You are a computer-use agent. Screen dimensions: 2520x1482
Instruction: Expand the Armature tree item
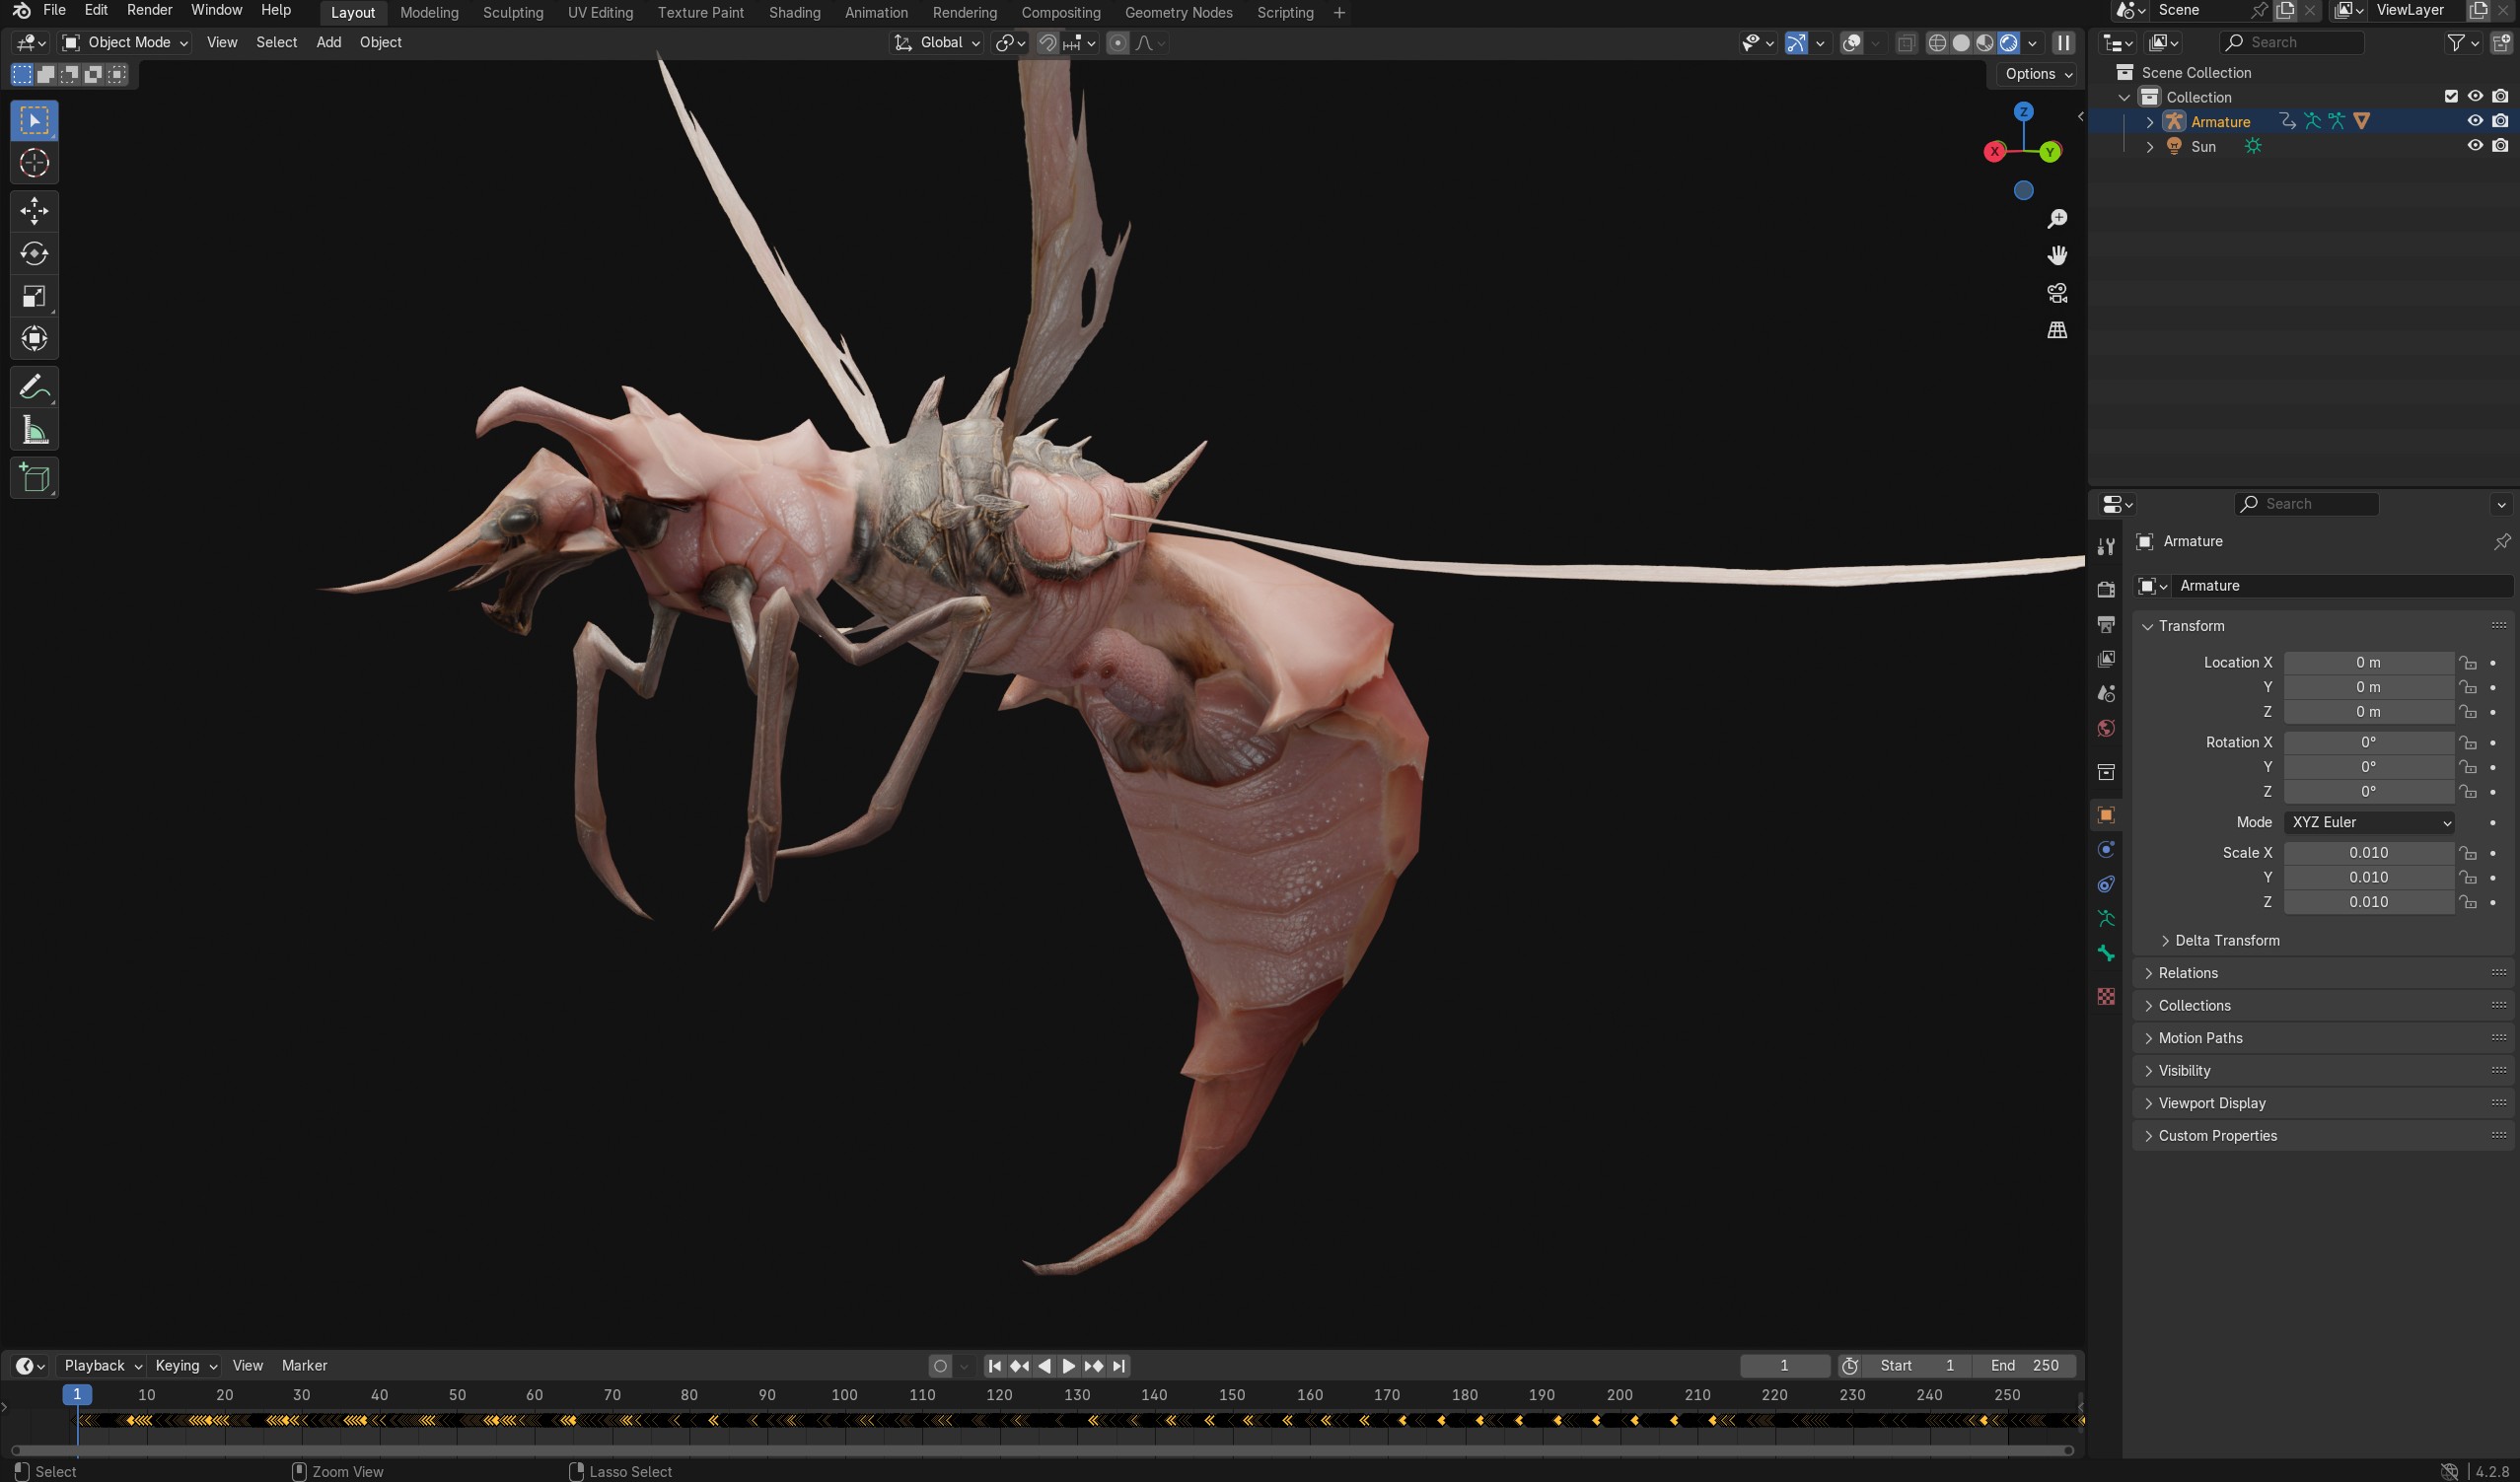point(2150,122)
